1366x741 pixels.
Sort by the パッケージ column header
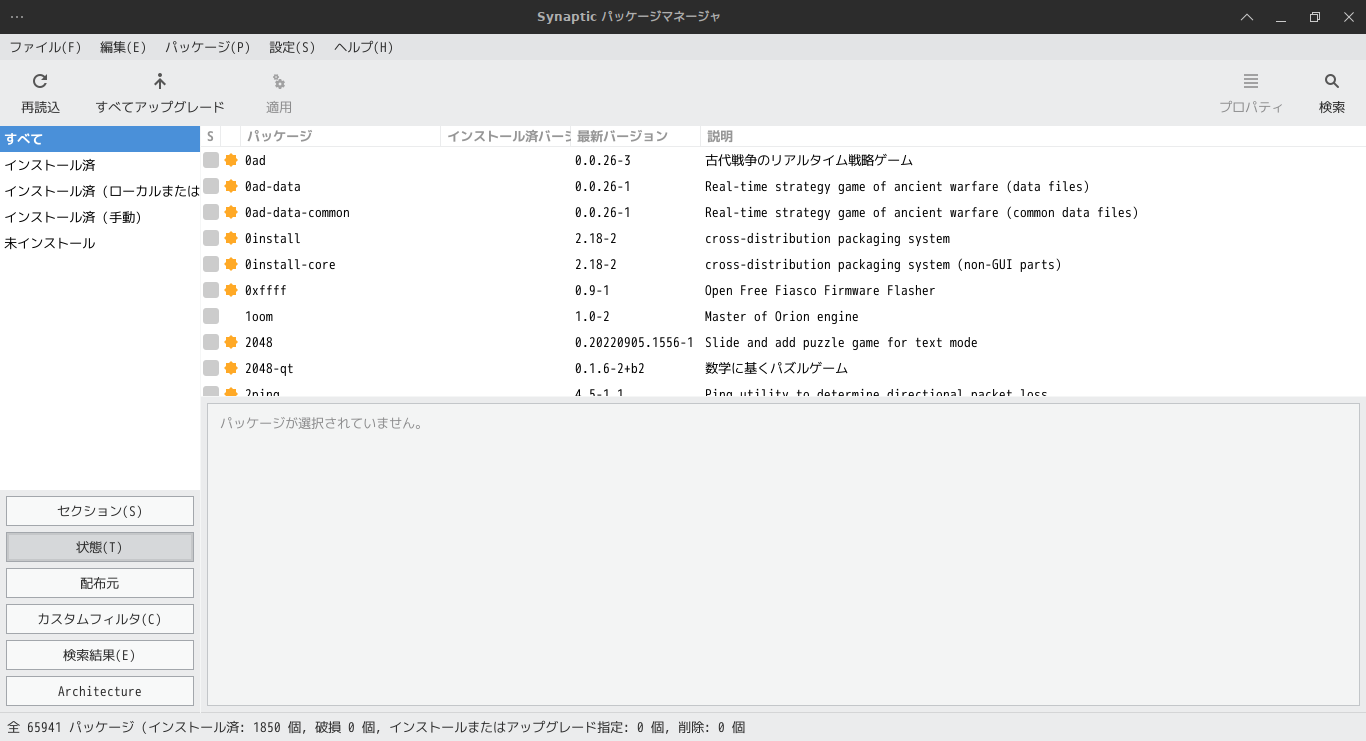click(x=340, y=136)
